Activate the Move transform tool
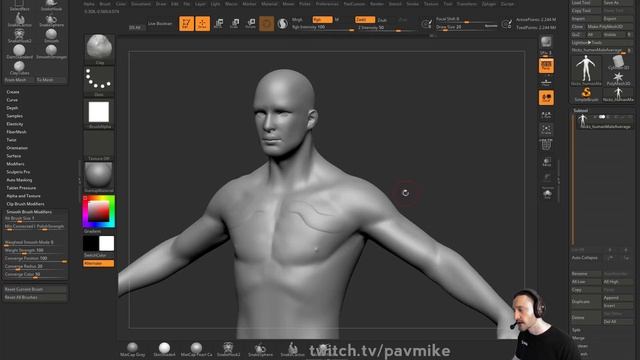Screen dimensions: 640x360 coord(219,24)
